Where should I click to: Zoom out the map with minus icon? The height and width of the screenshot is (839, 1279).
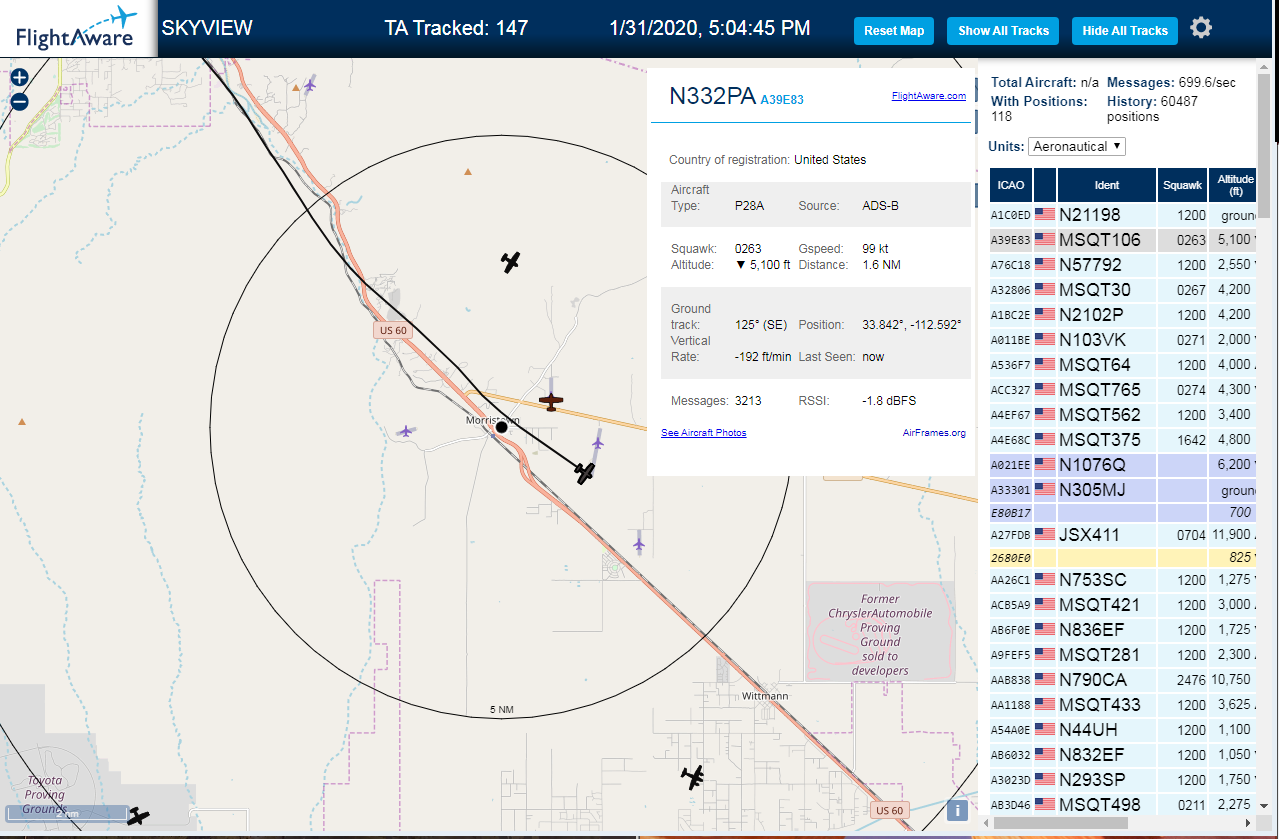[19, 101]
